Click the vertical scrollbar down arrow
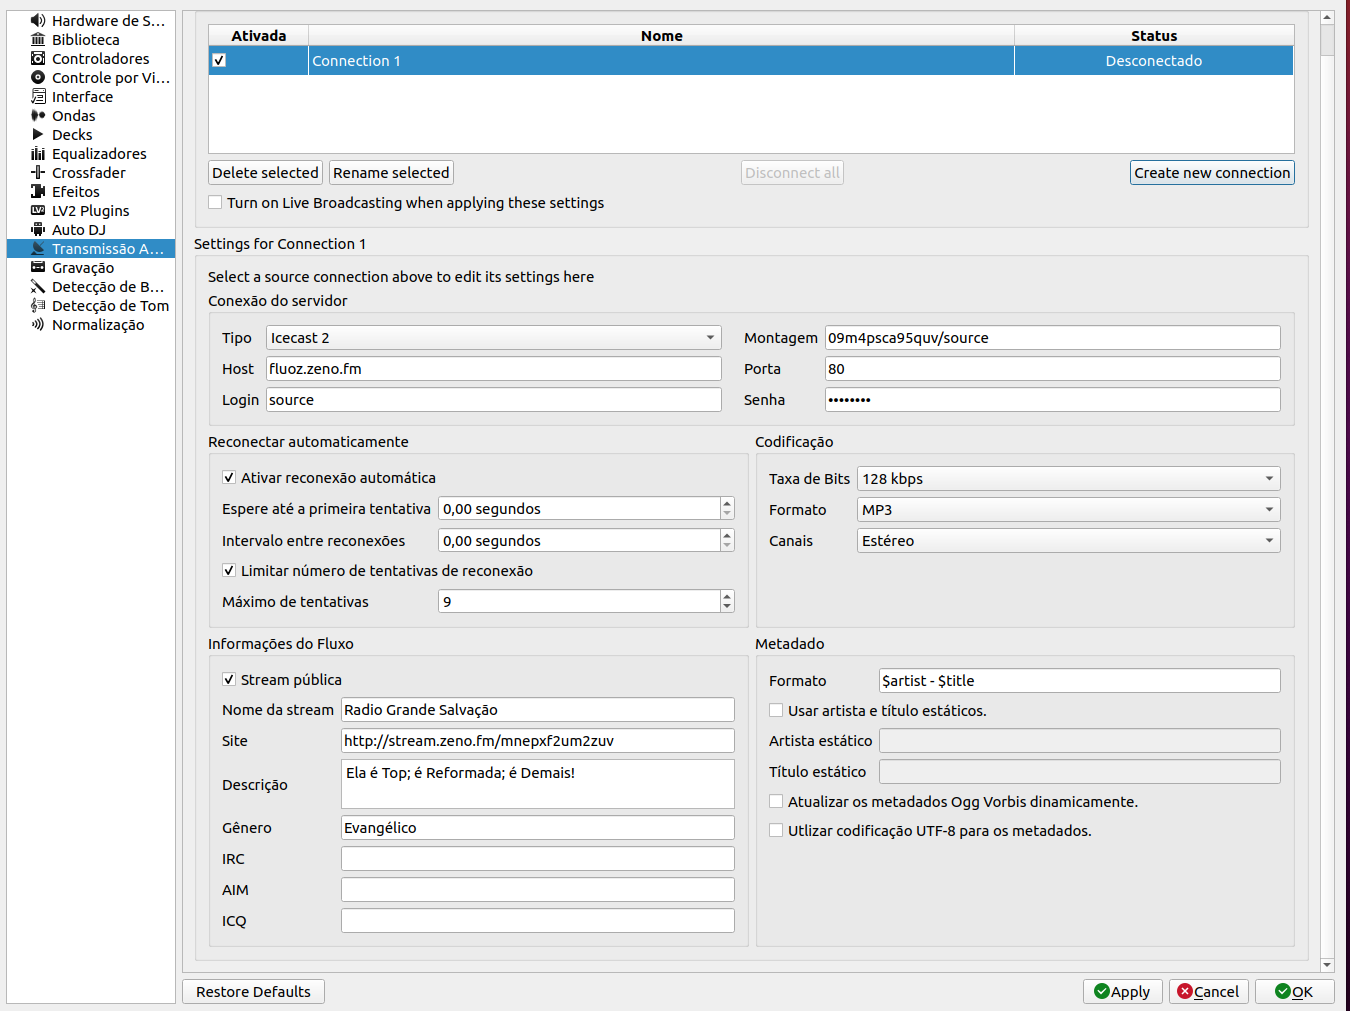 (x=1327, y=965)
